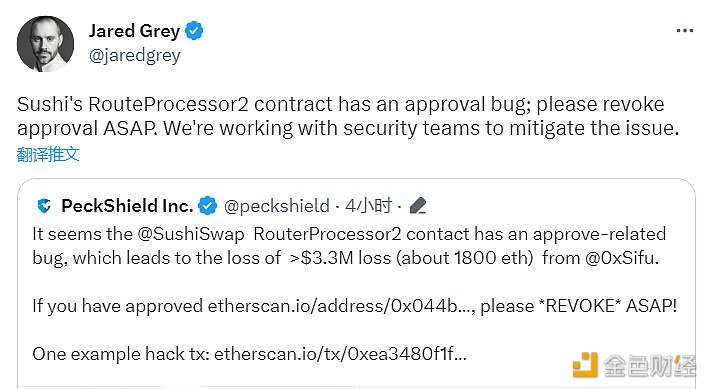
Task: Click the @SushiSwap mention
Action: [191, 234]
